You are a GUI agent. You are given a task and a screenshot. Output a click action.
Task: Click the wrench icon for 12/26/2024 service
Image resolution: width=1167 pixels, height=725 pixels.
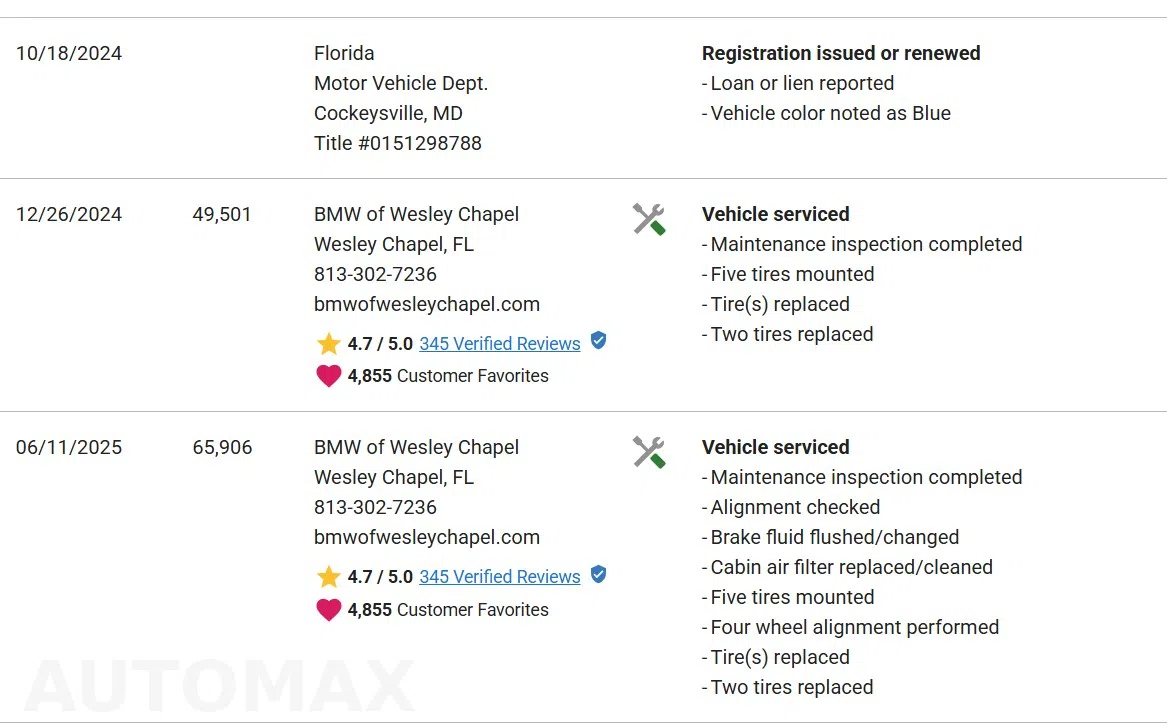click(649, 220)
